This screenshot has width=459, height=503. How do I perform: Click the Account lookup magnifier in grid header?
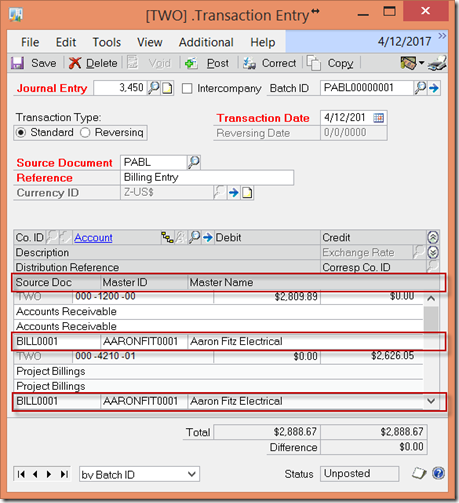tap(194, 237)
